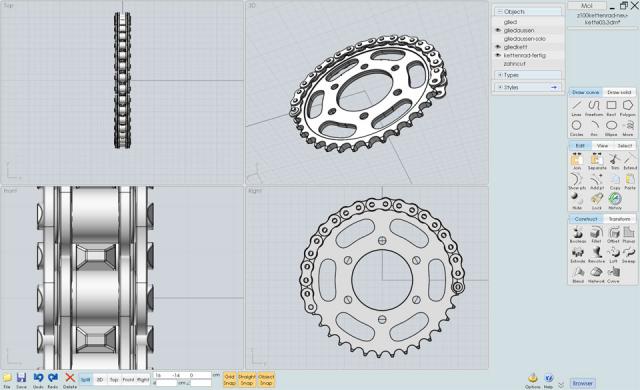Switch to the Draw solid tab
Image resolution: width=640 pixels, height=390 pixels.
[619, 93]
